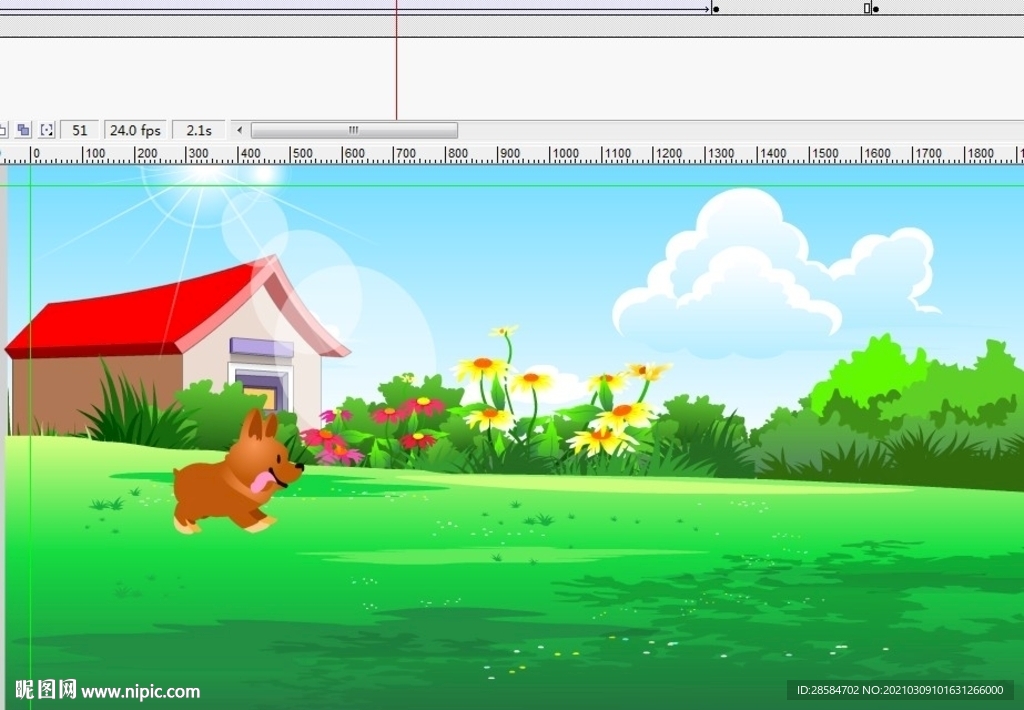Select the last keyframe dot on the timeline
This screenshot has width=1024, height=710.
pos(876,9)
